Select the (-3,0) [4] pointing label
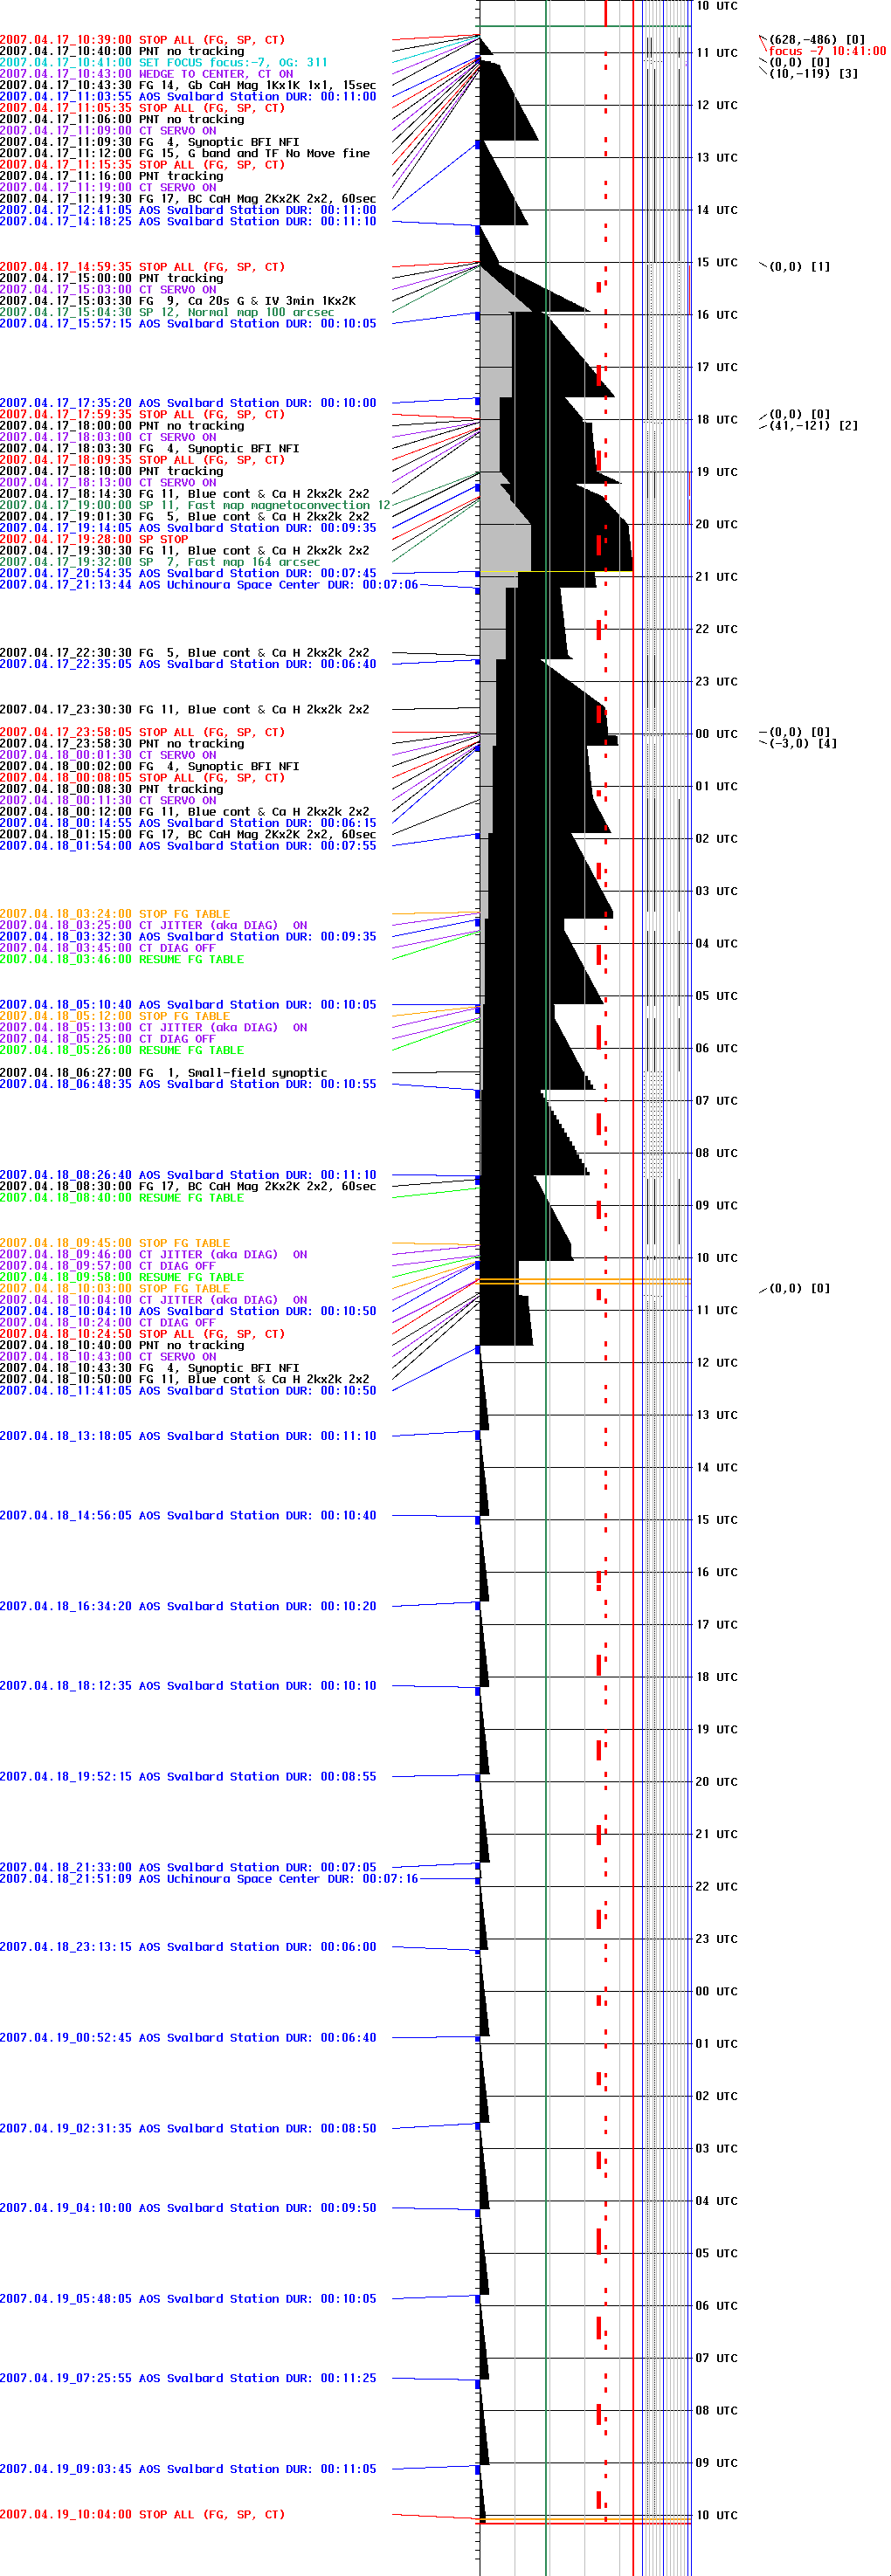The height and width of the screenshot is (2576, 891). (802, 744)
